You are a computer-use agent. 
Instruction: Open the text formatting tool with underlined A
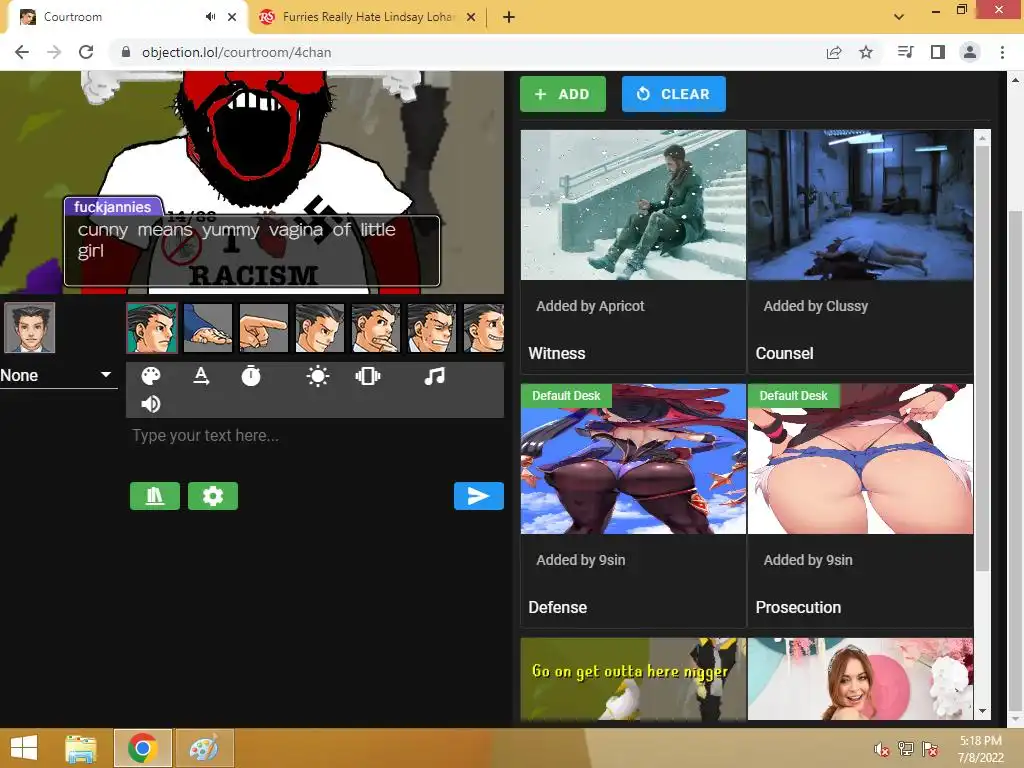pos(201,376)
